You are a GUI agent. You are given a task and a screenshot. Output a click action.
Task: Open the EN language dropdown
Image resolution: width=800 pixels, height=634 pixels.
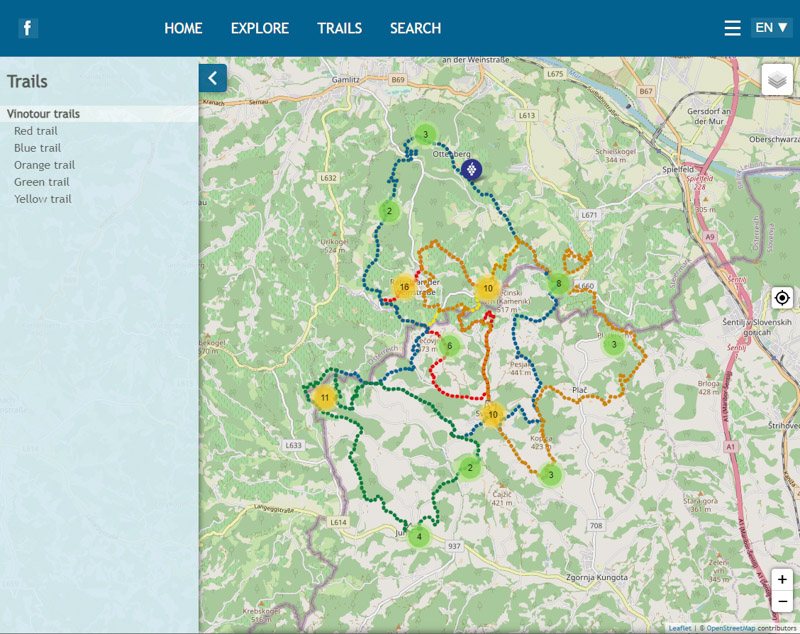click(772, 28)
